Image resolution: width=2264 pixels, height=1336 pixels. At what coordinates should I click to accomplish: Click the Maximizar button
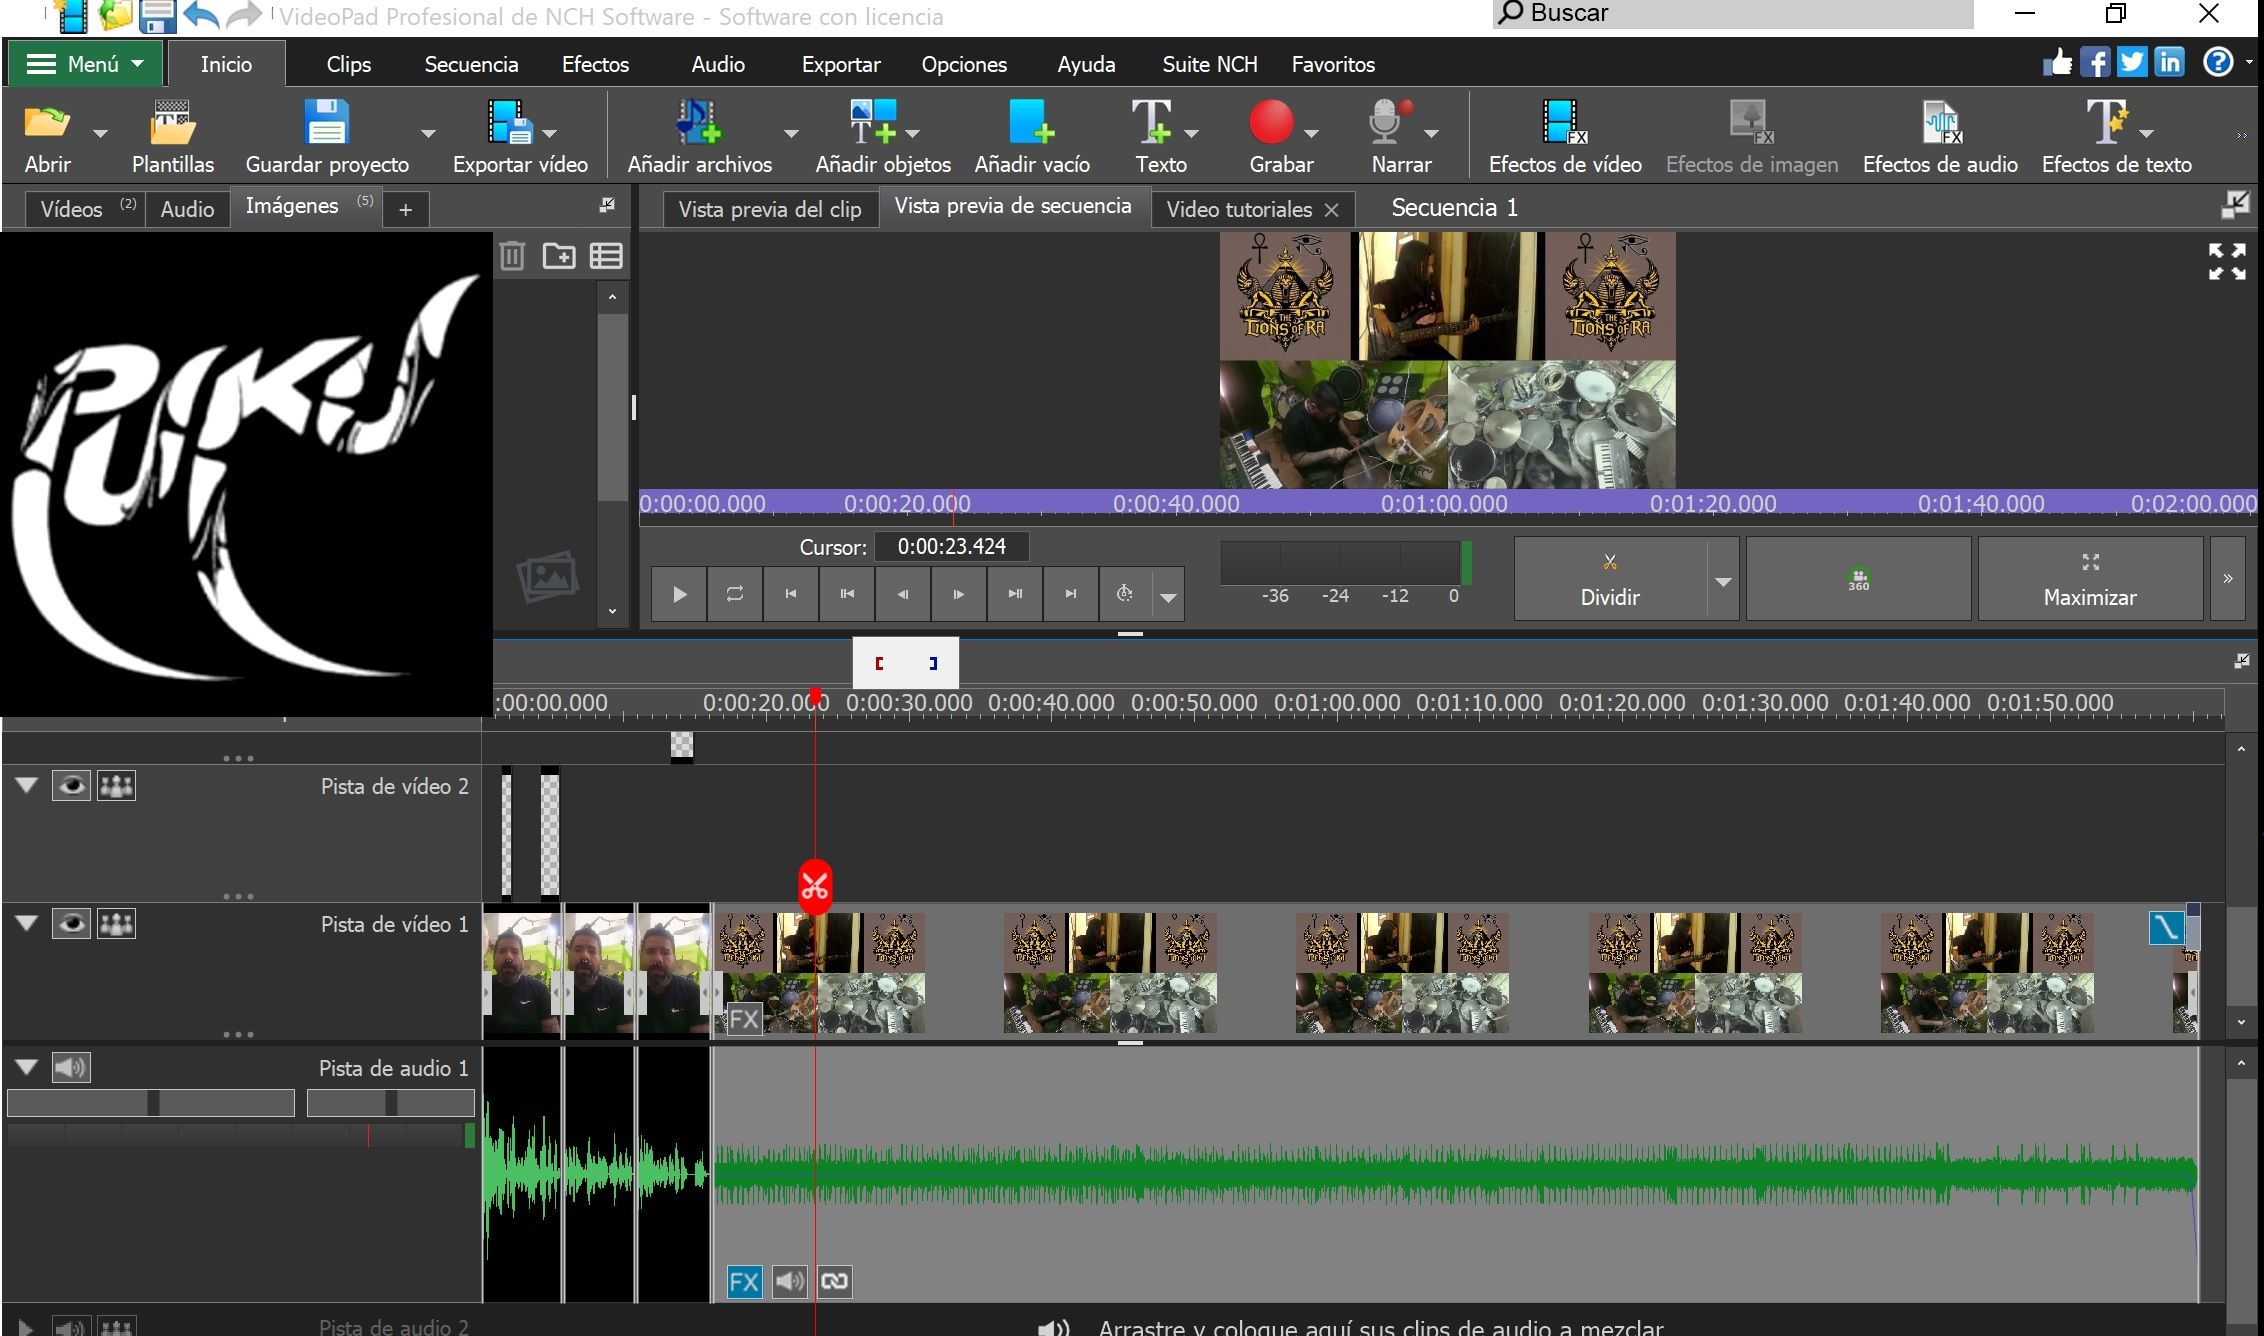pyautogui.click(x=2090, y=579)
